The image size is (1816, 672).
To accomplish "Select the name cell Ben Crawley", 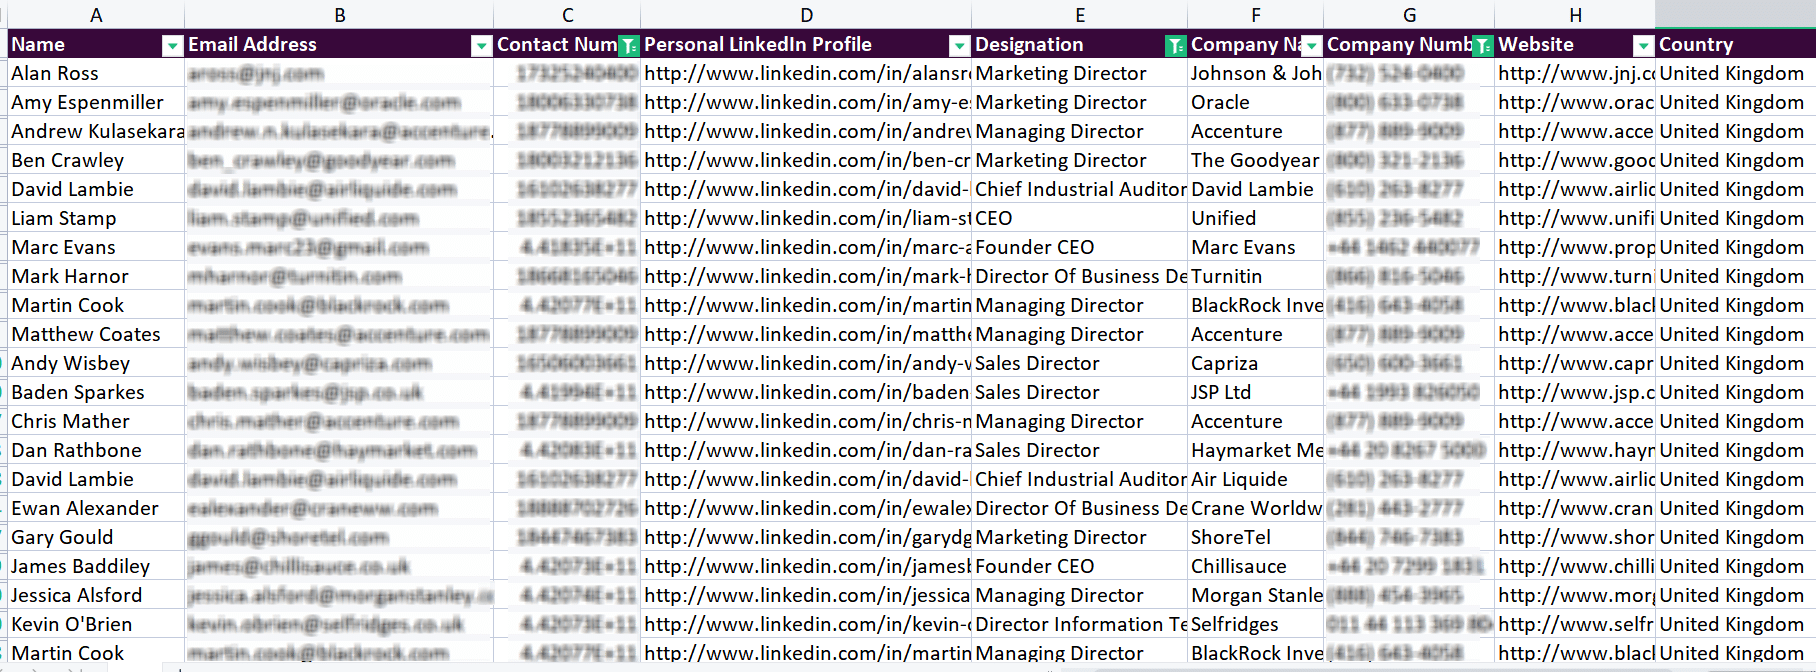I will coord(96,160).
